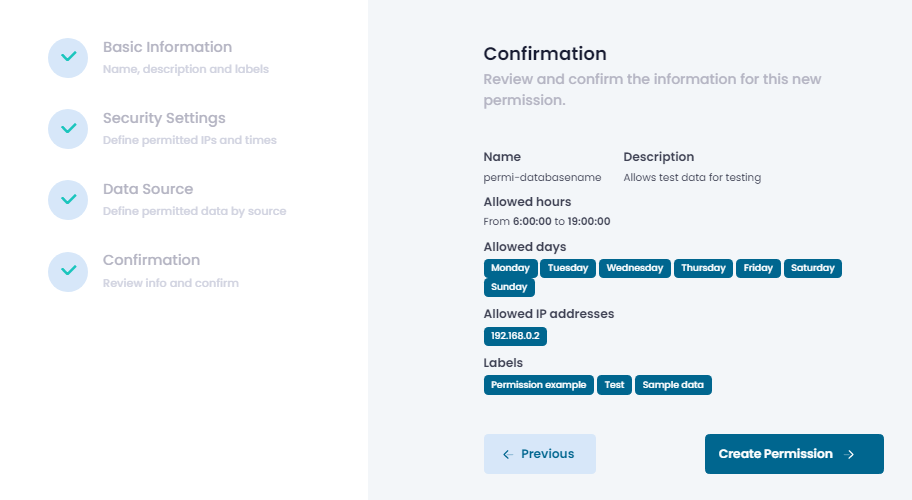Select the Monday allowed day tag
This screenshot has height=500, width=912.
(510, 268)
